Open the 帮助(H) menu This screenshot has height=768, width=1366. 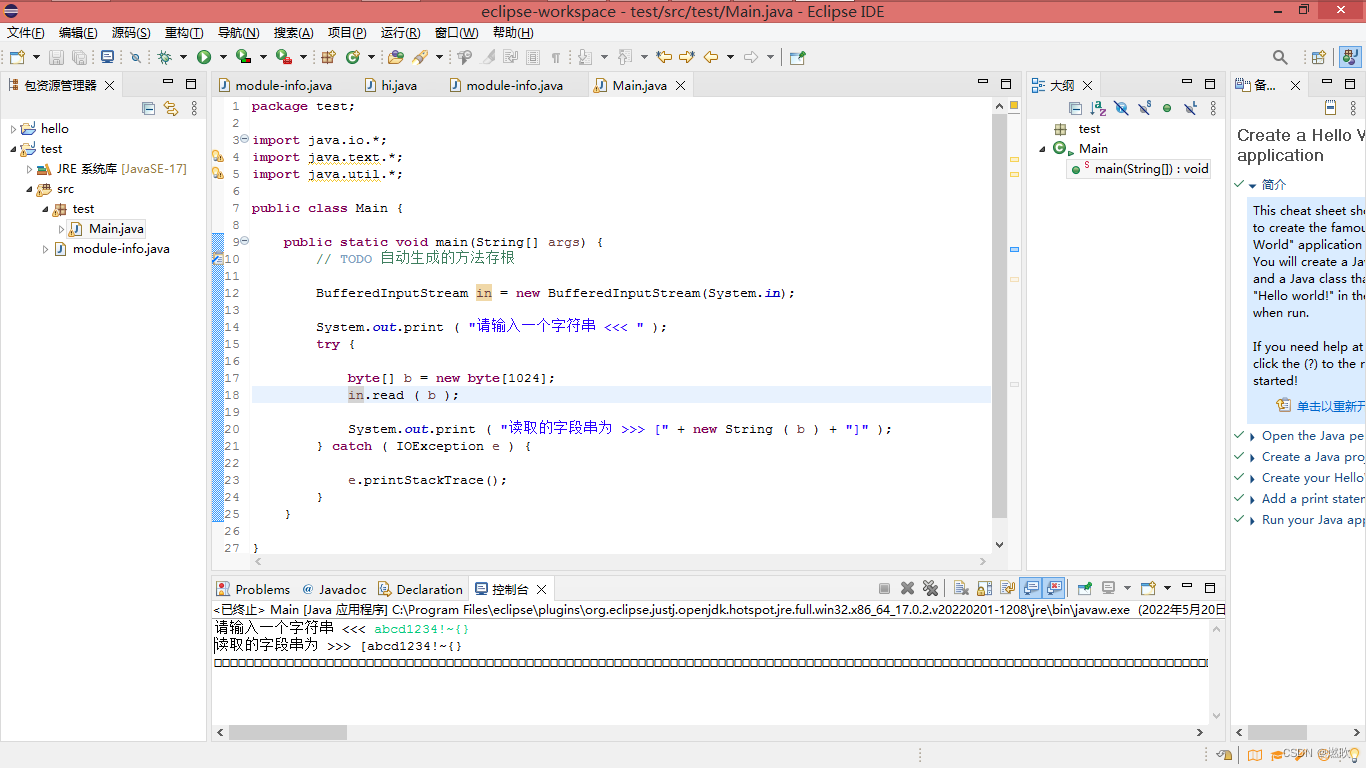point(513,32)
